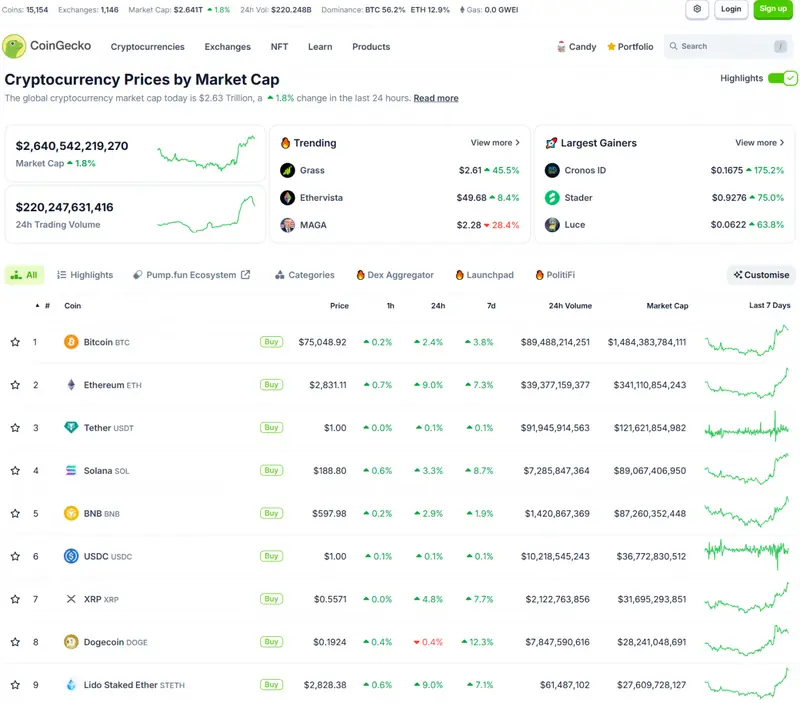Click the Customise sparkle icon
This screenshot has height=703, width=800.
click(x=738, y=275)
